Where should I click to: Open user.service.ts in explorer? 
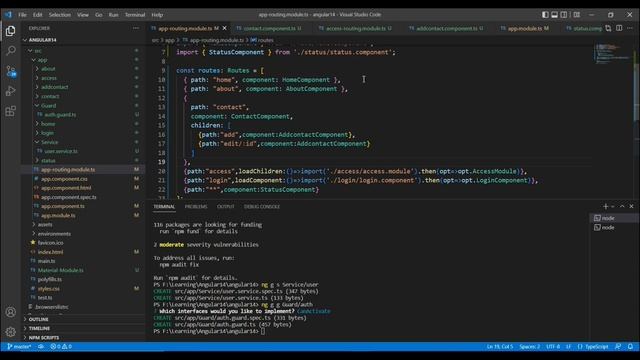point(61,151)
